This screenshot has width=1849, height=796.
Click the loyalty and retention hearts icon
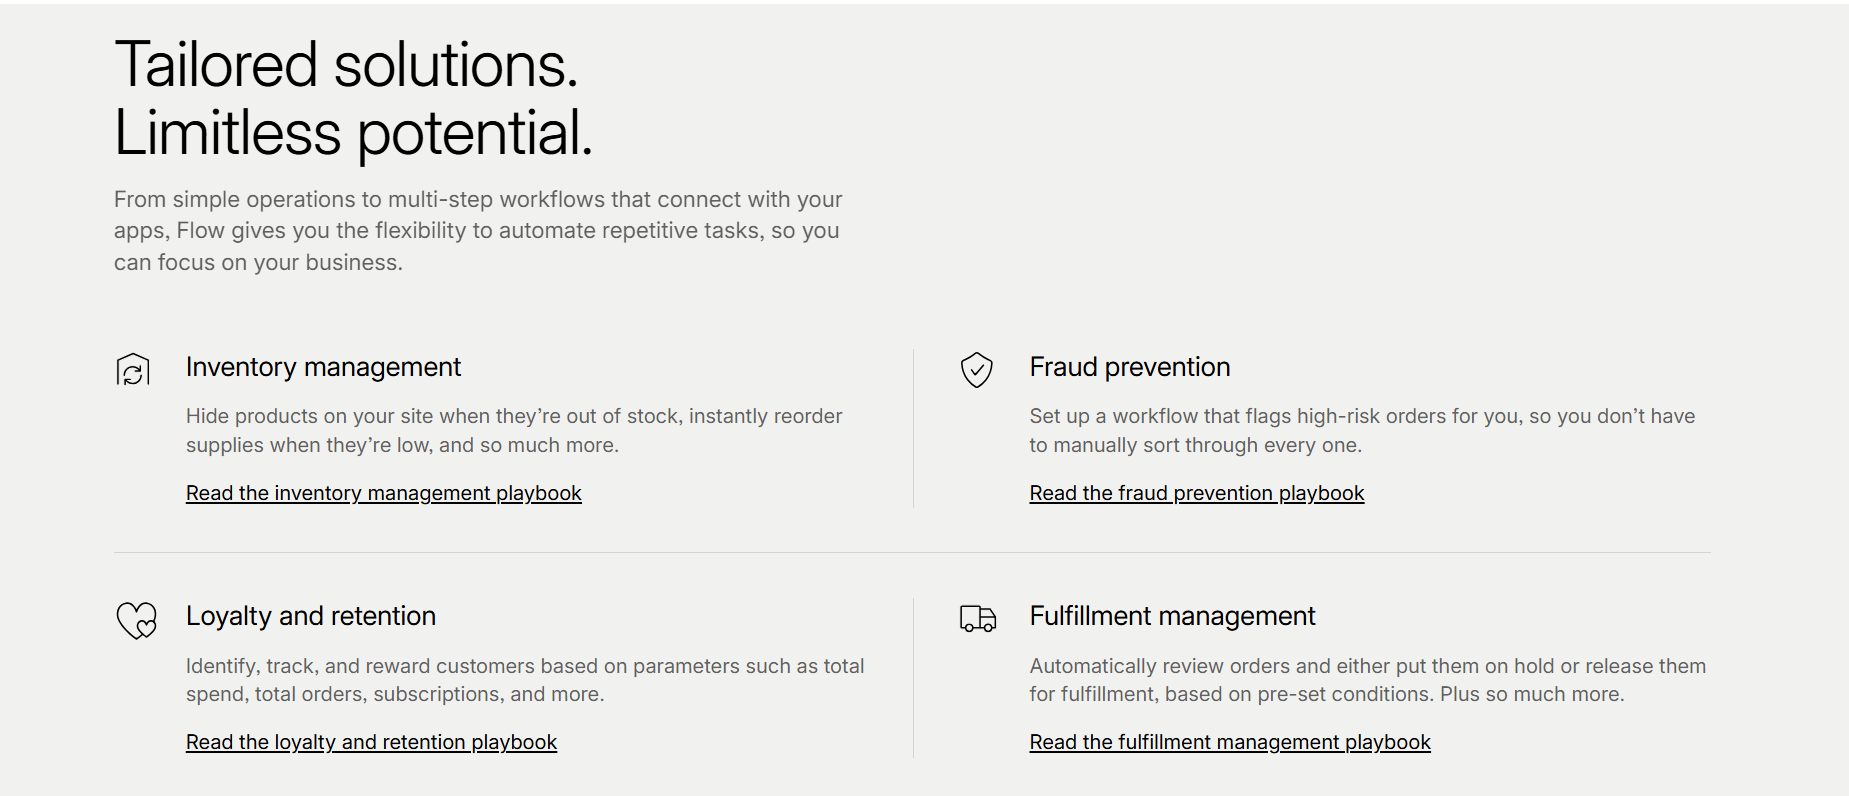click(x=137, y=620)
